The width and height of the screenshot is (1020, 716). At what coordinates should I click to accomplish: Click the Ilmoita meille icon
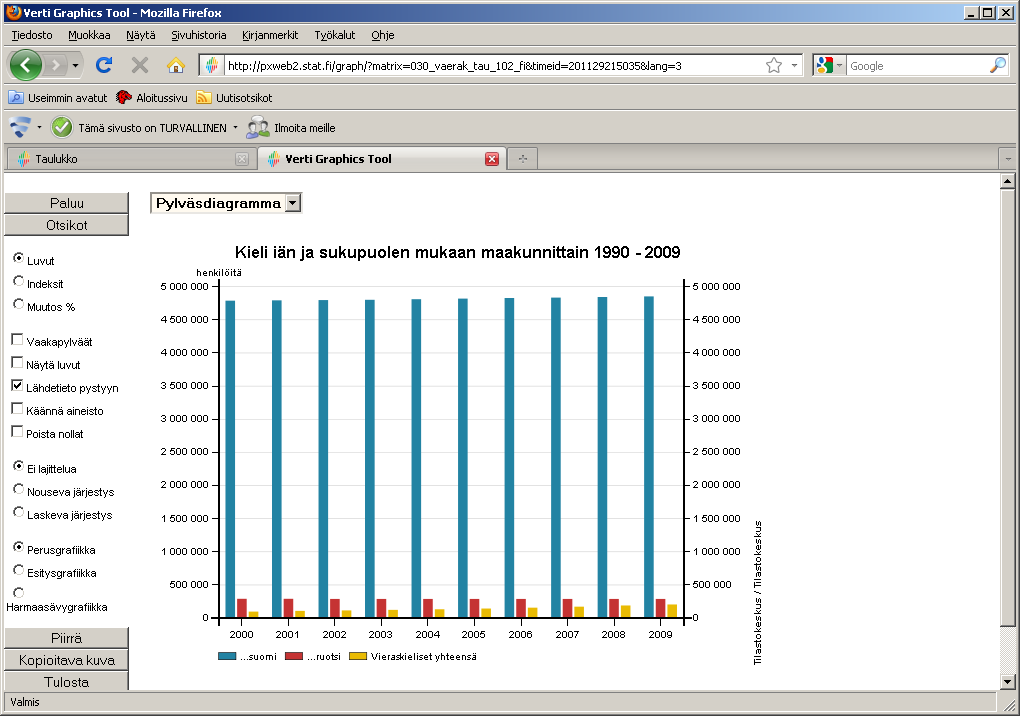pyautogui.click(x=258, y=127)
